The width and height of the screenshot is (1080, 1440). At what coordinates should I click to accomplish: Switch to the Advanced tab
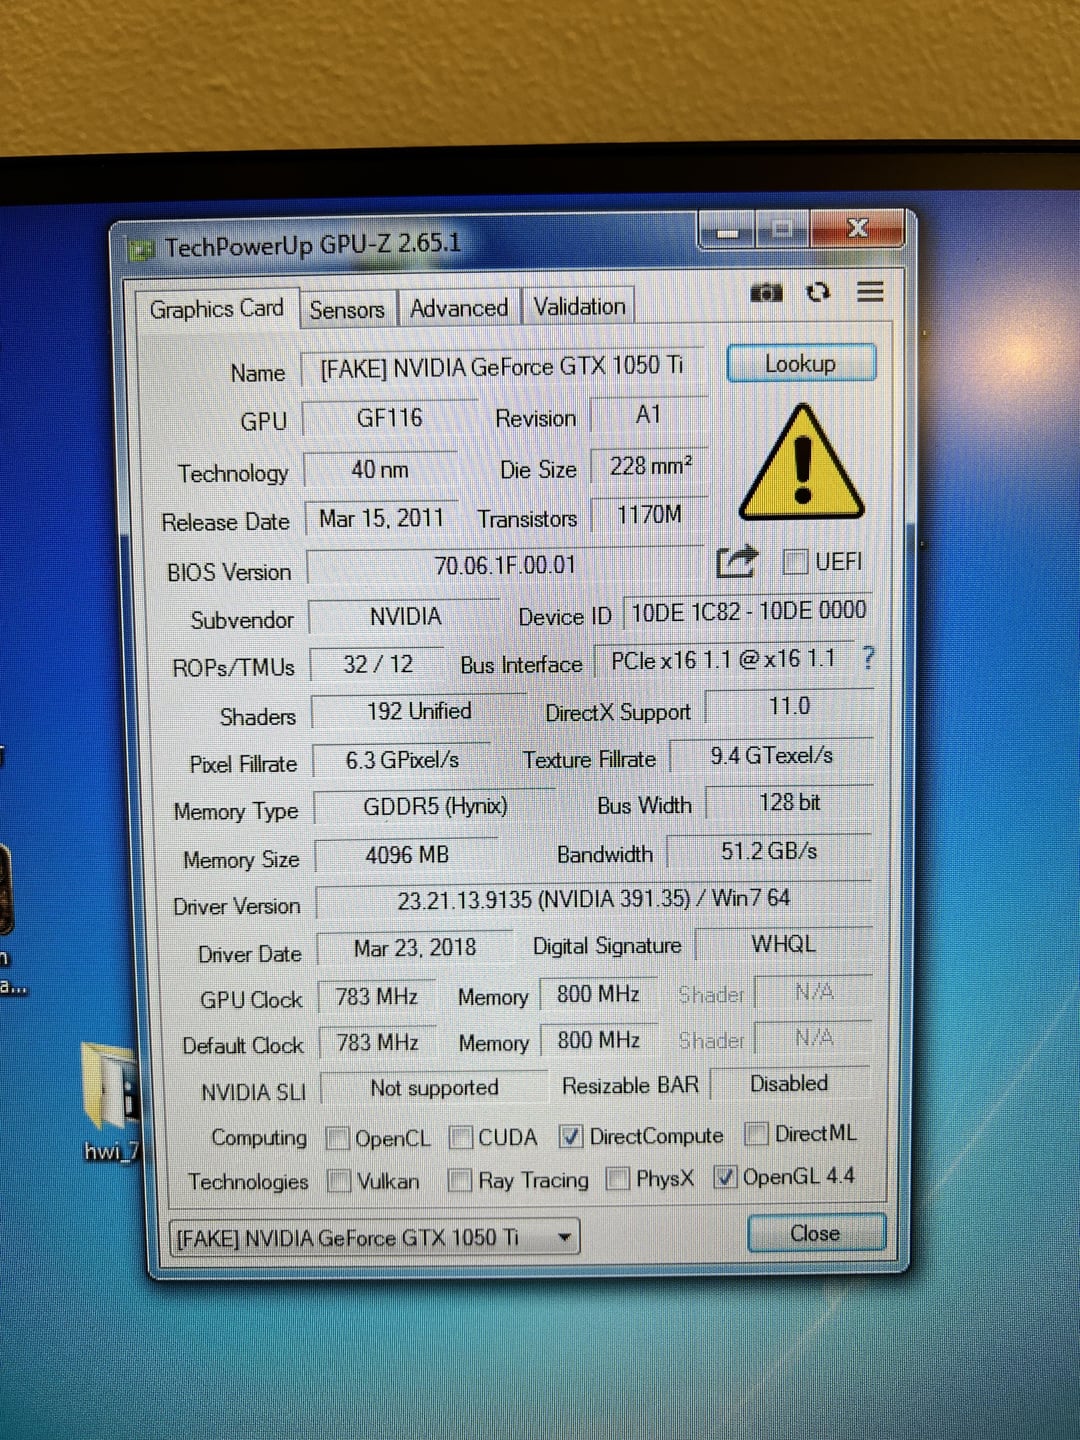459,308
